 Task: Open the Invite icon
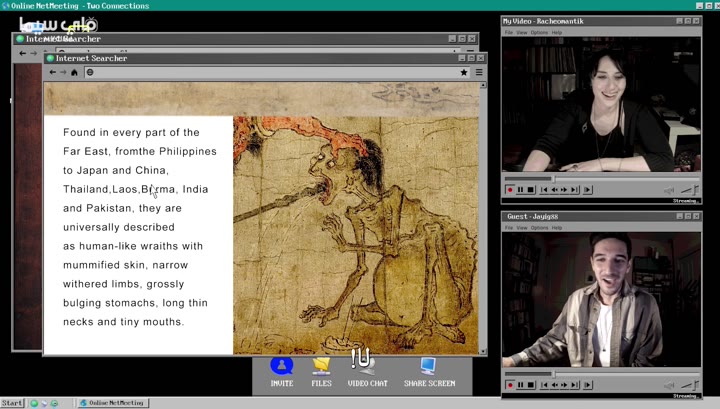click(281, 366)
